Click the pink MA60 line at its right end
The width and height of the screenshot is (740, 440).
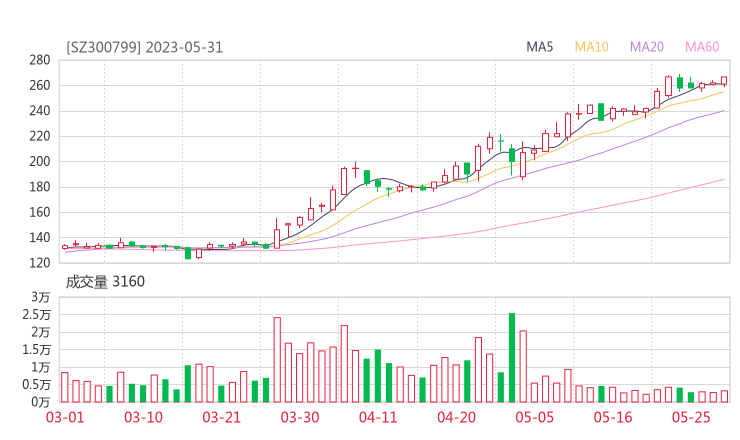(x=722, y=180)
